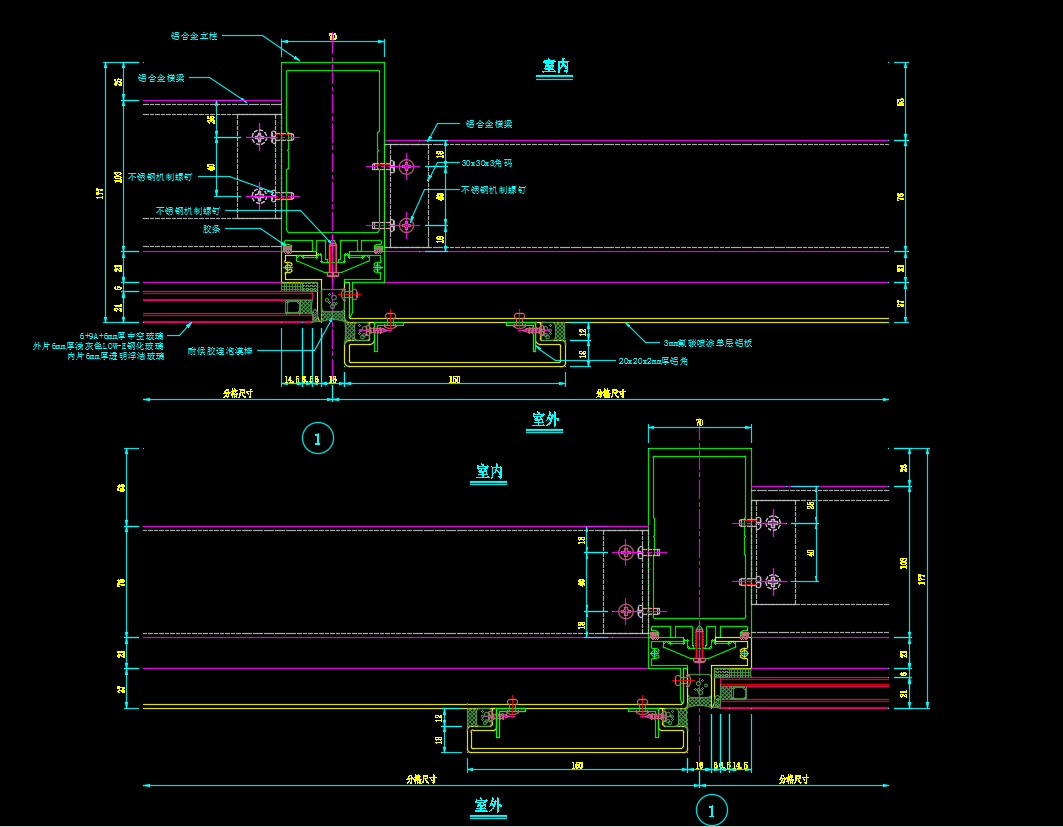Select the 177 vertical dimension at far right
Screen dimensions: 1063x827
(x=923, y=577)
